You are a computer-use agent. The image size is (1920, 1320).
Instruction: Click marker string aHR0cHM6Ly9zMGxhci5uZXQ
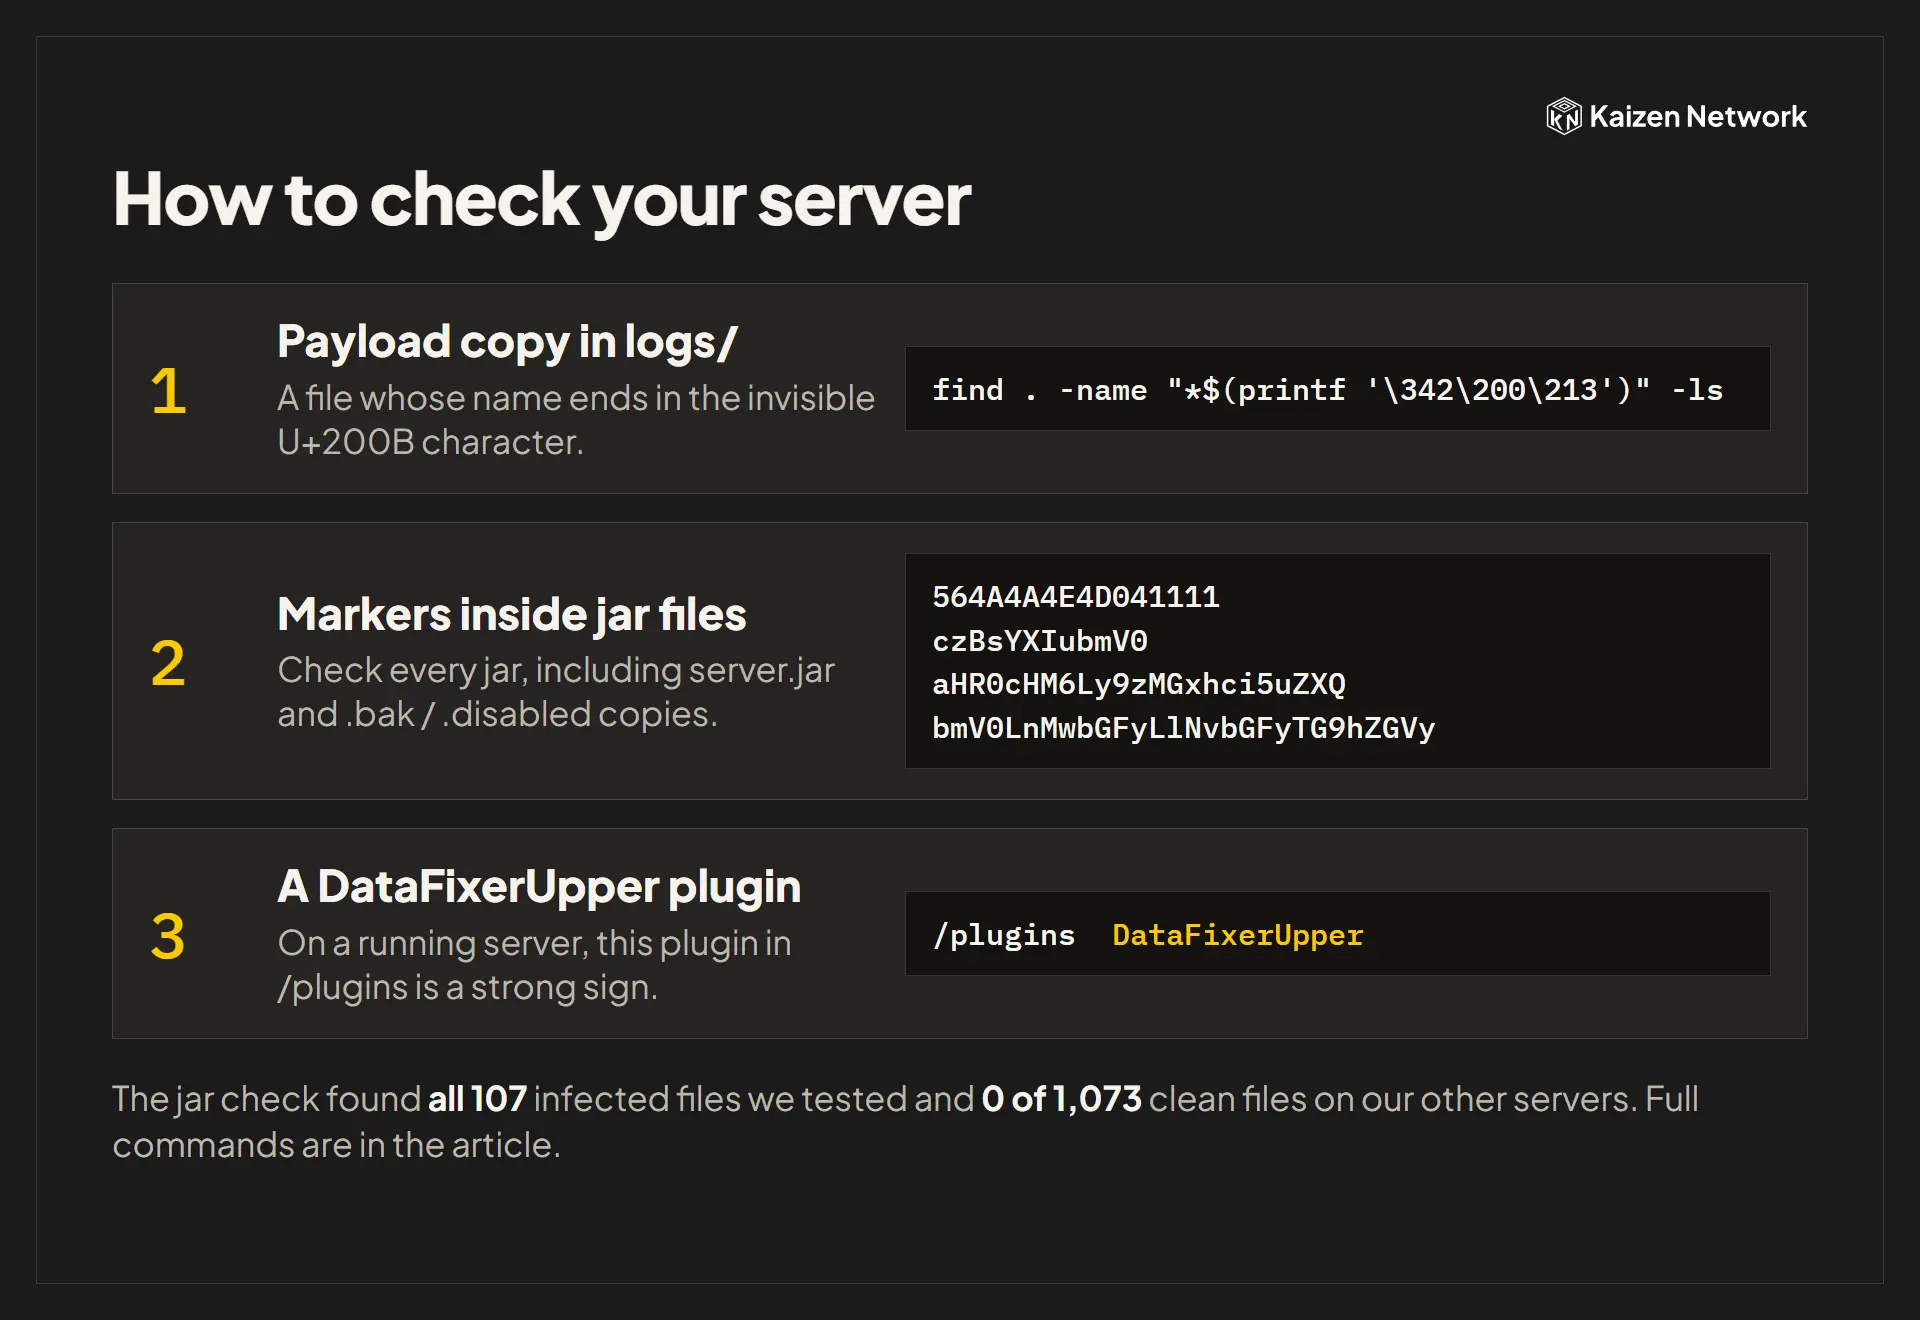pos(1138,684)
